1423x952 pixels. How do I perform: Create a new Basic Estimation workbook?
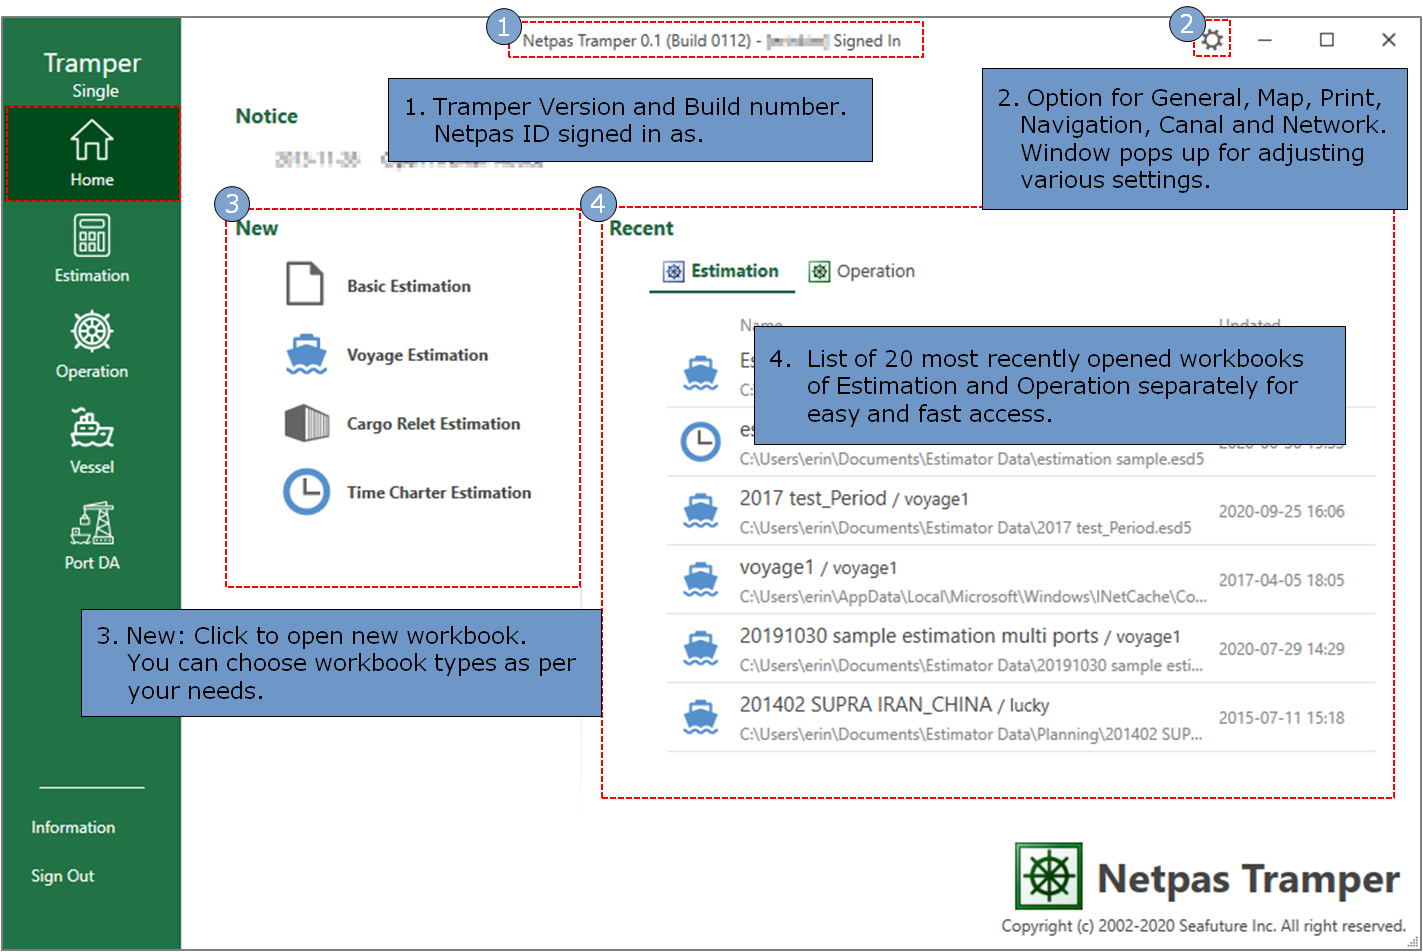(409, 286)
